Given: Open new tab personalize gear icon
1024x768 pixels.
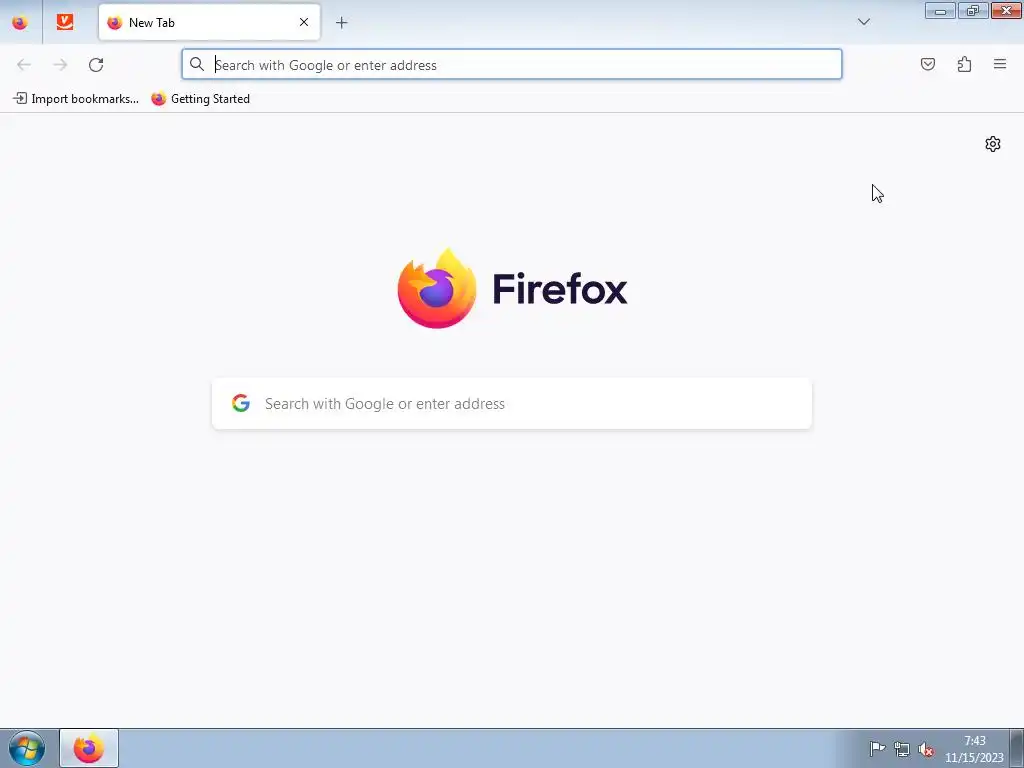Looking at the screenshot, I should tap(993, 144).
